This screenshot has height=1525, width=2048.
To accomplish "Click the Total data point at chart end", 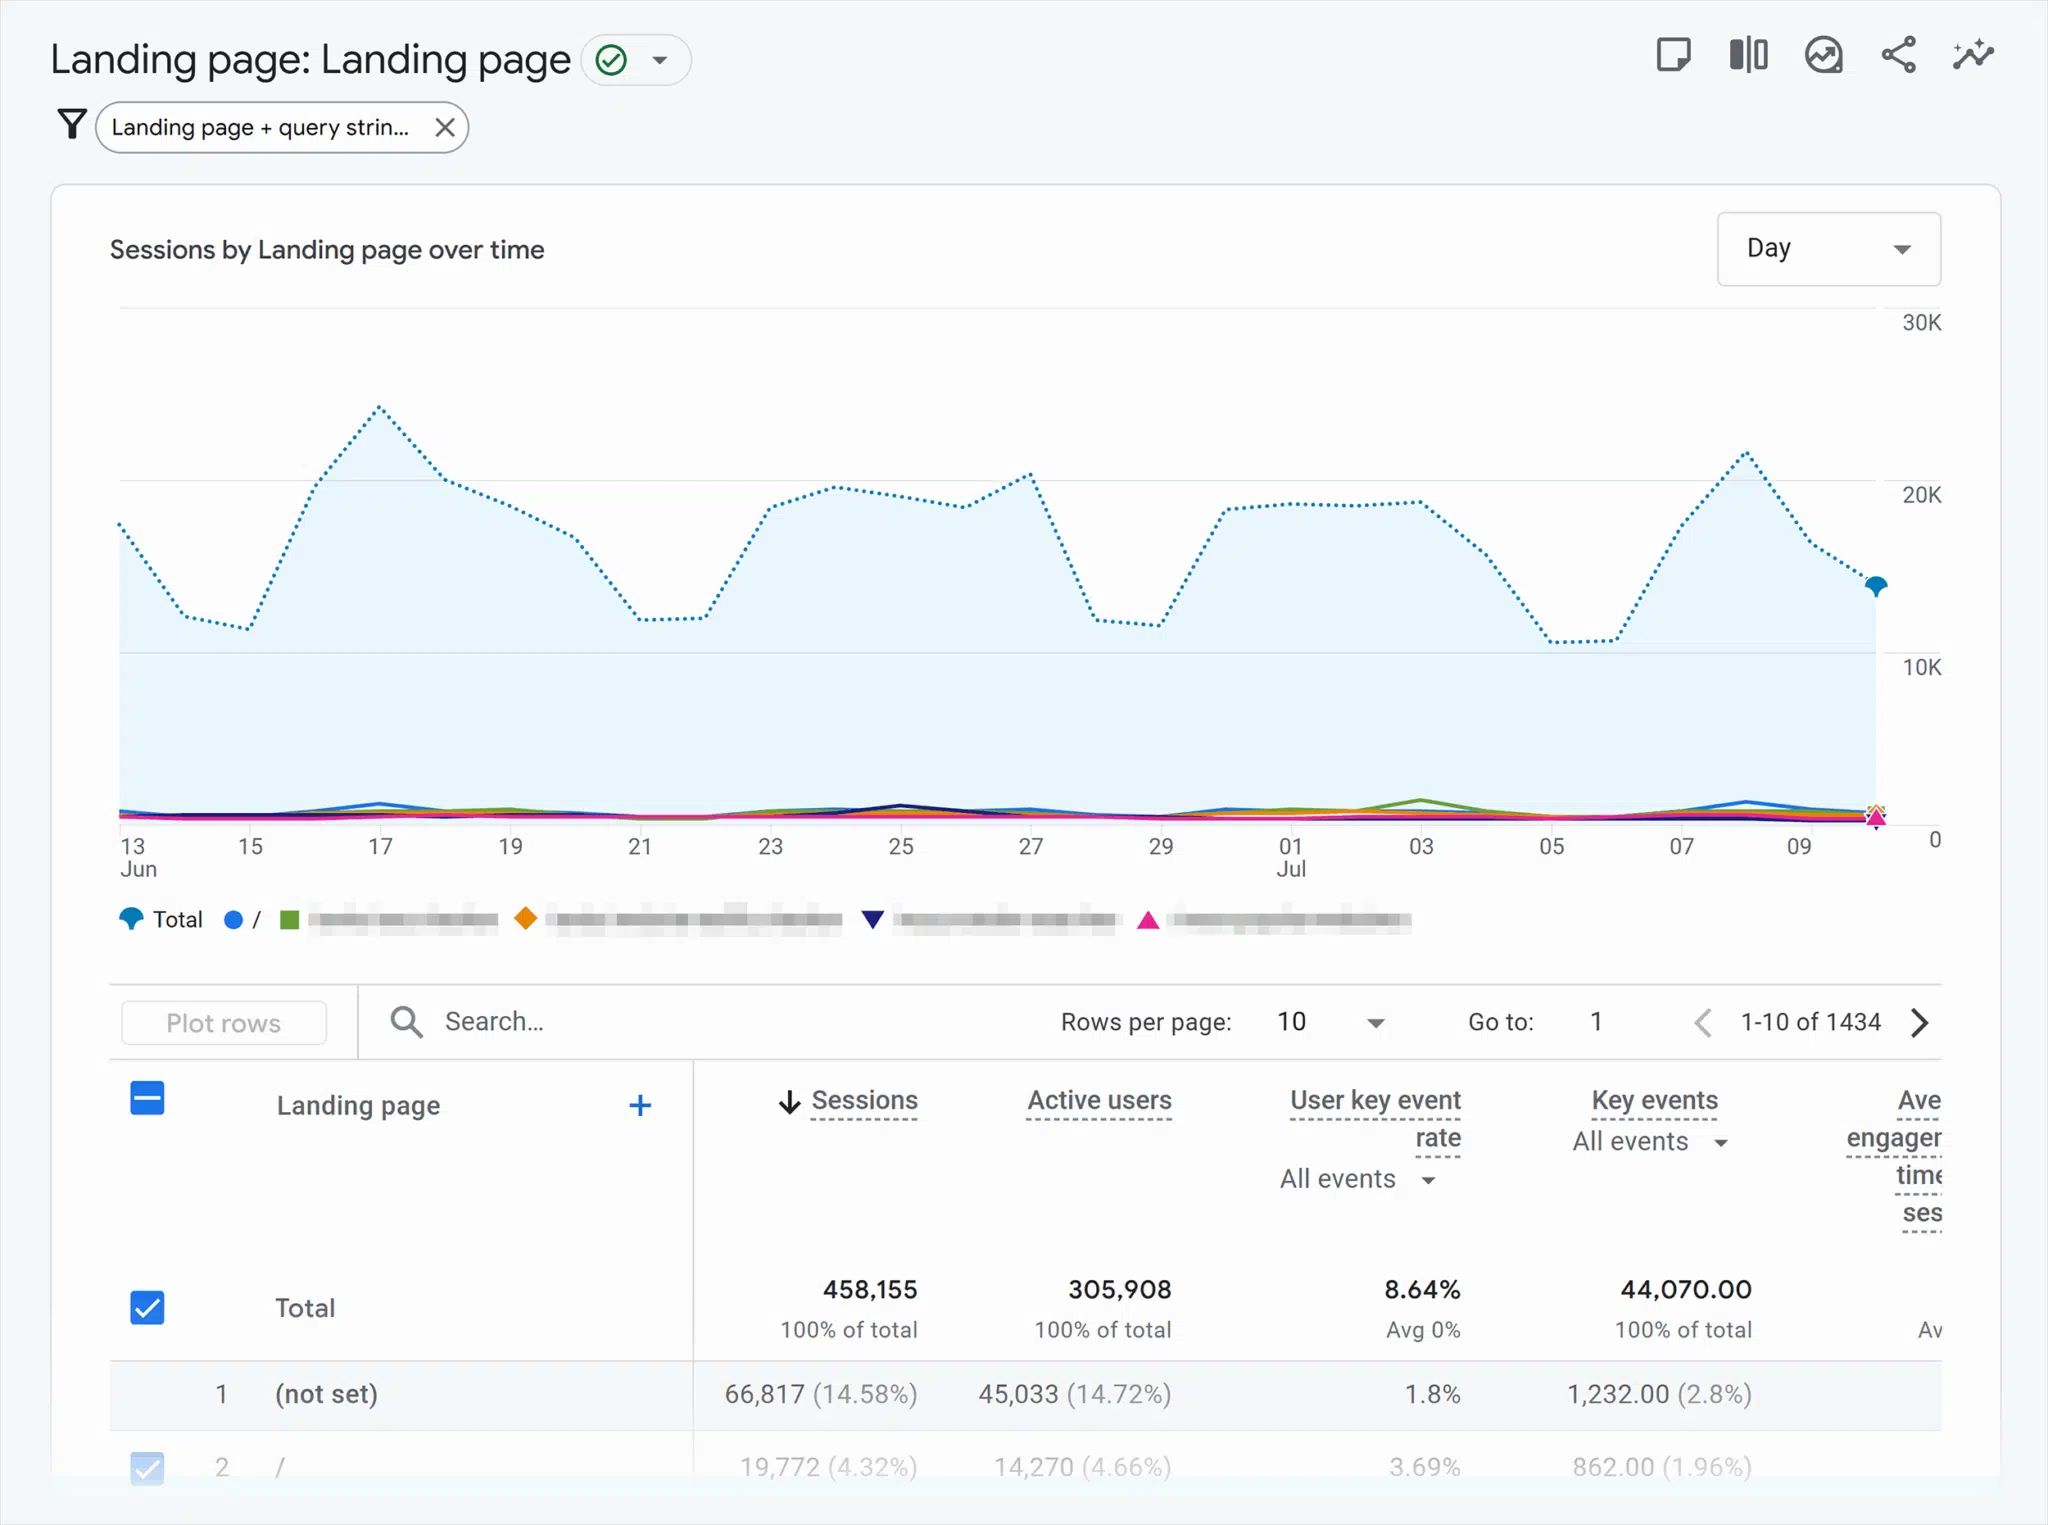I will 1876,585.
